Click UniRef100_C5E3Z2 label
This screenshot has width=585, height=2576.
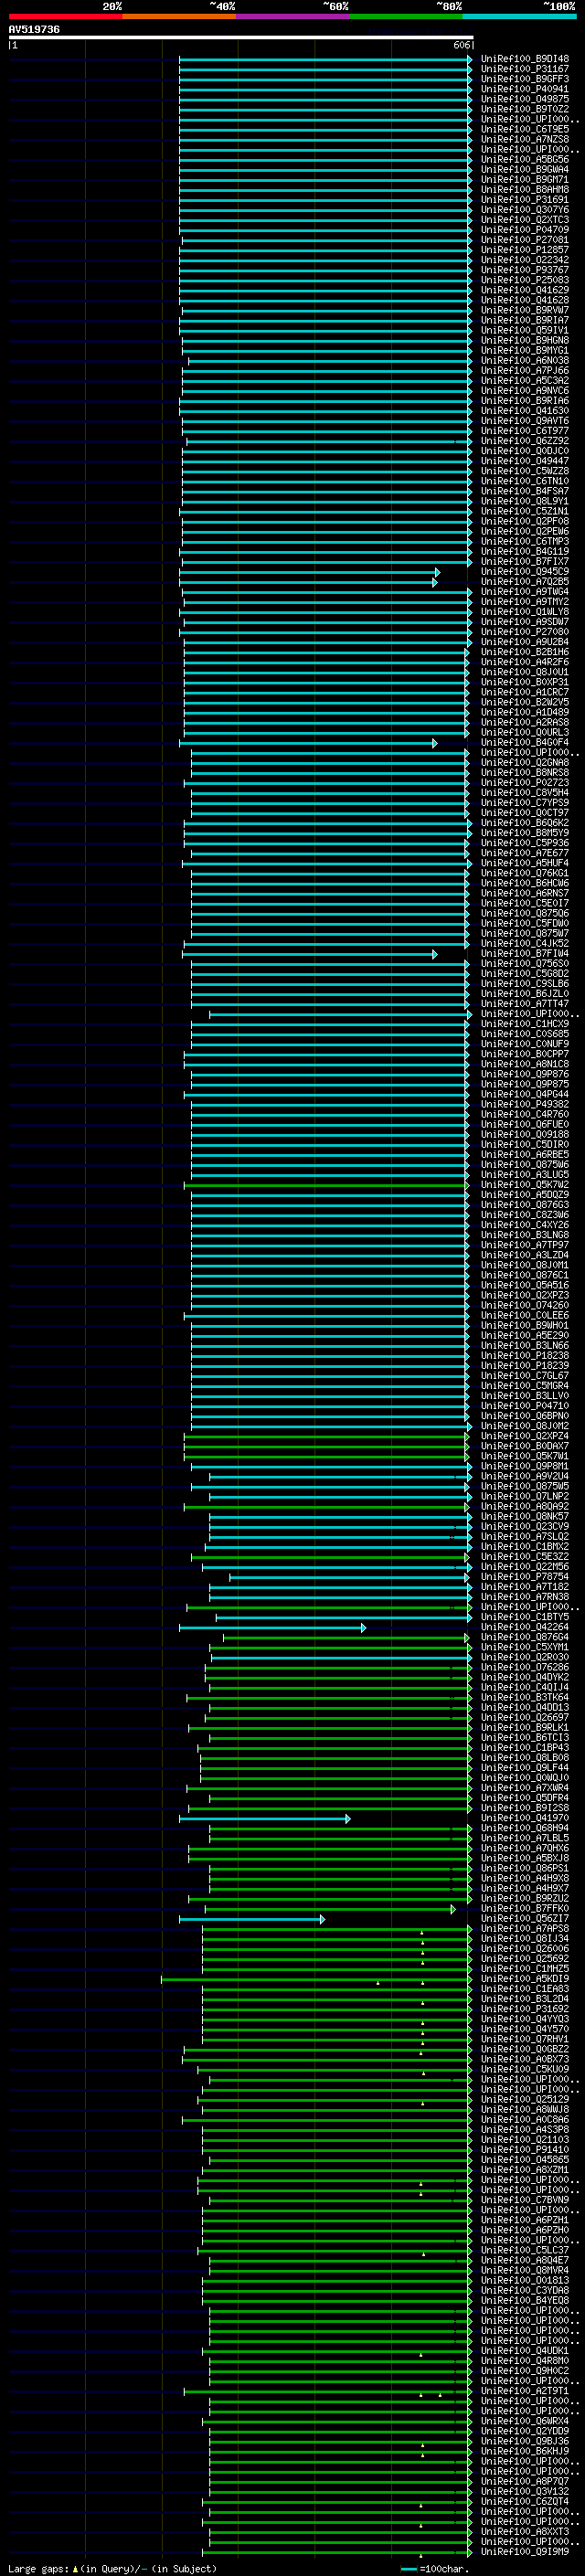pyautogui.click(x=525, y=1557)
